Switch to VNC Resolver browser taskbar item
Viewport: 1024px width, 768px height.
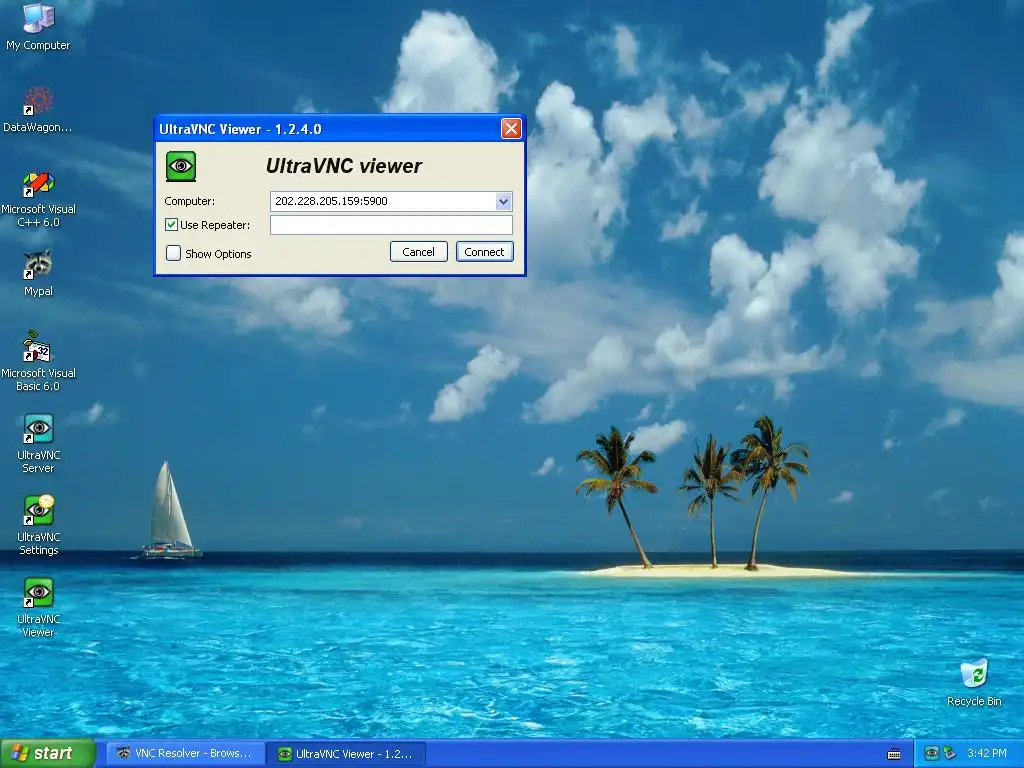185,753
